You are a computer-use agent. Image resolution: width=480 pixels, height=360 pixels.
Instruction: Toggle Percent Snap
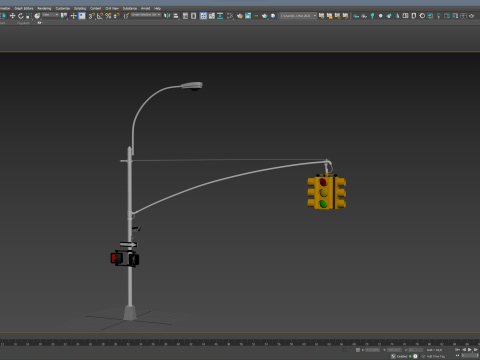(x=108, y=16)
